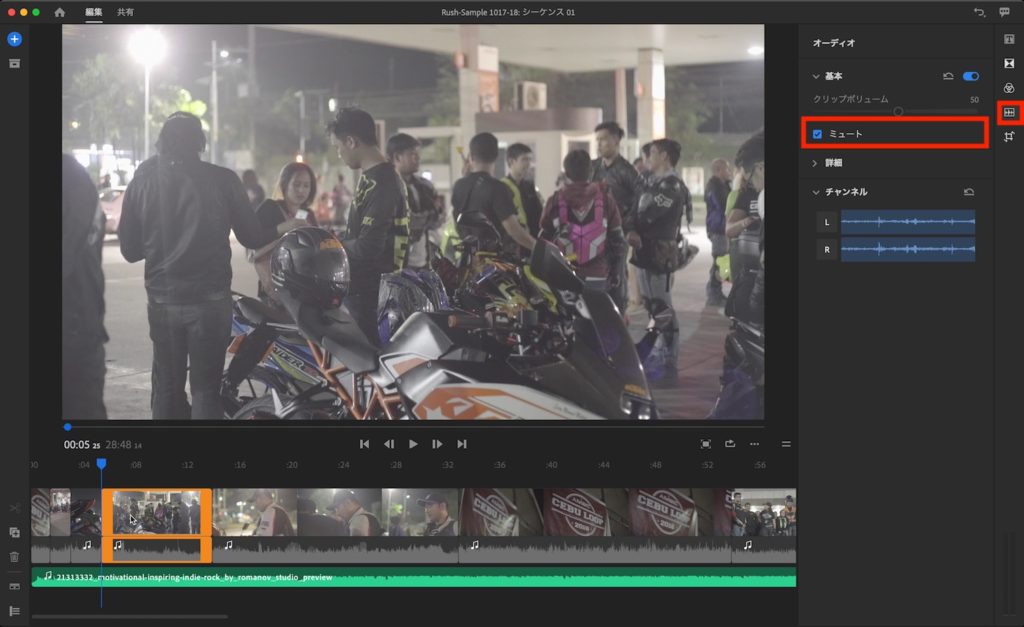Go to the Home screen icon

click(x=59, y=12)
